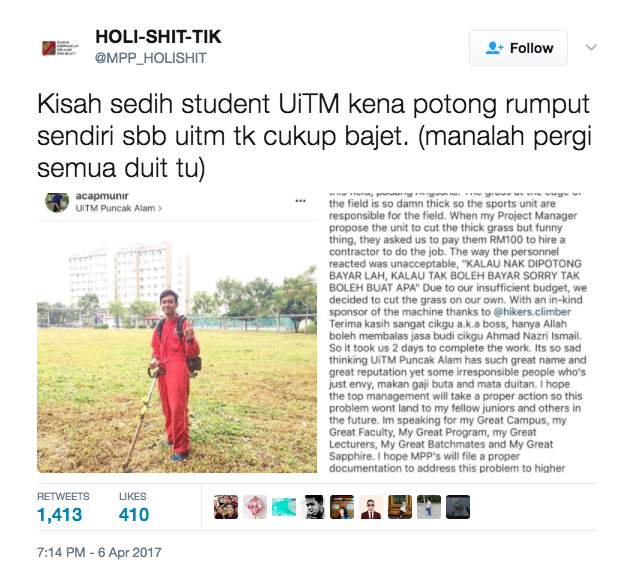View the photo of student in red coverall
The image size is (634, 562).
point(177,347)
